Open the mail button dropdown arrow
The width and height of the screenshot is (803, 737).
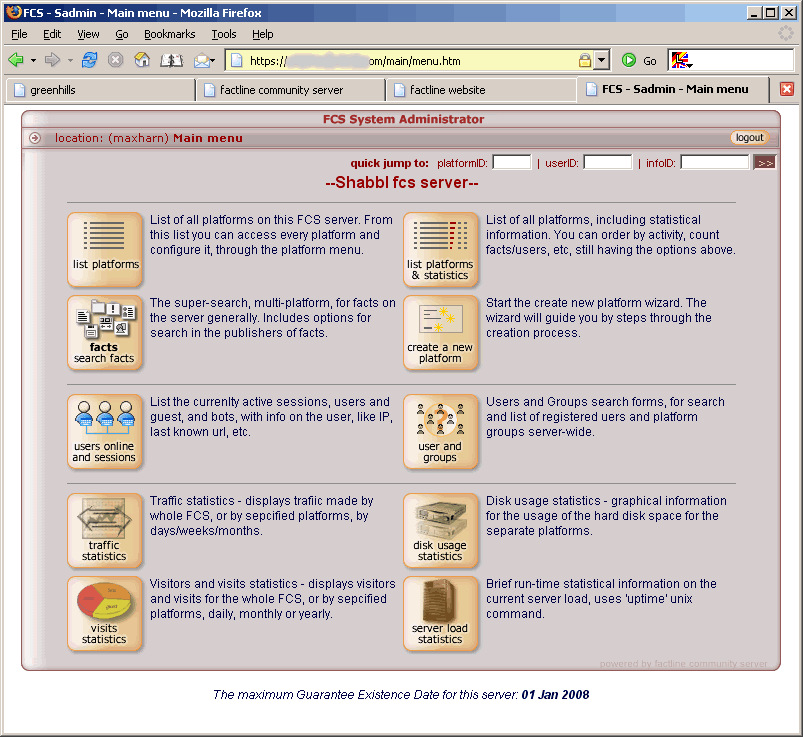pos(213,60)
